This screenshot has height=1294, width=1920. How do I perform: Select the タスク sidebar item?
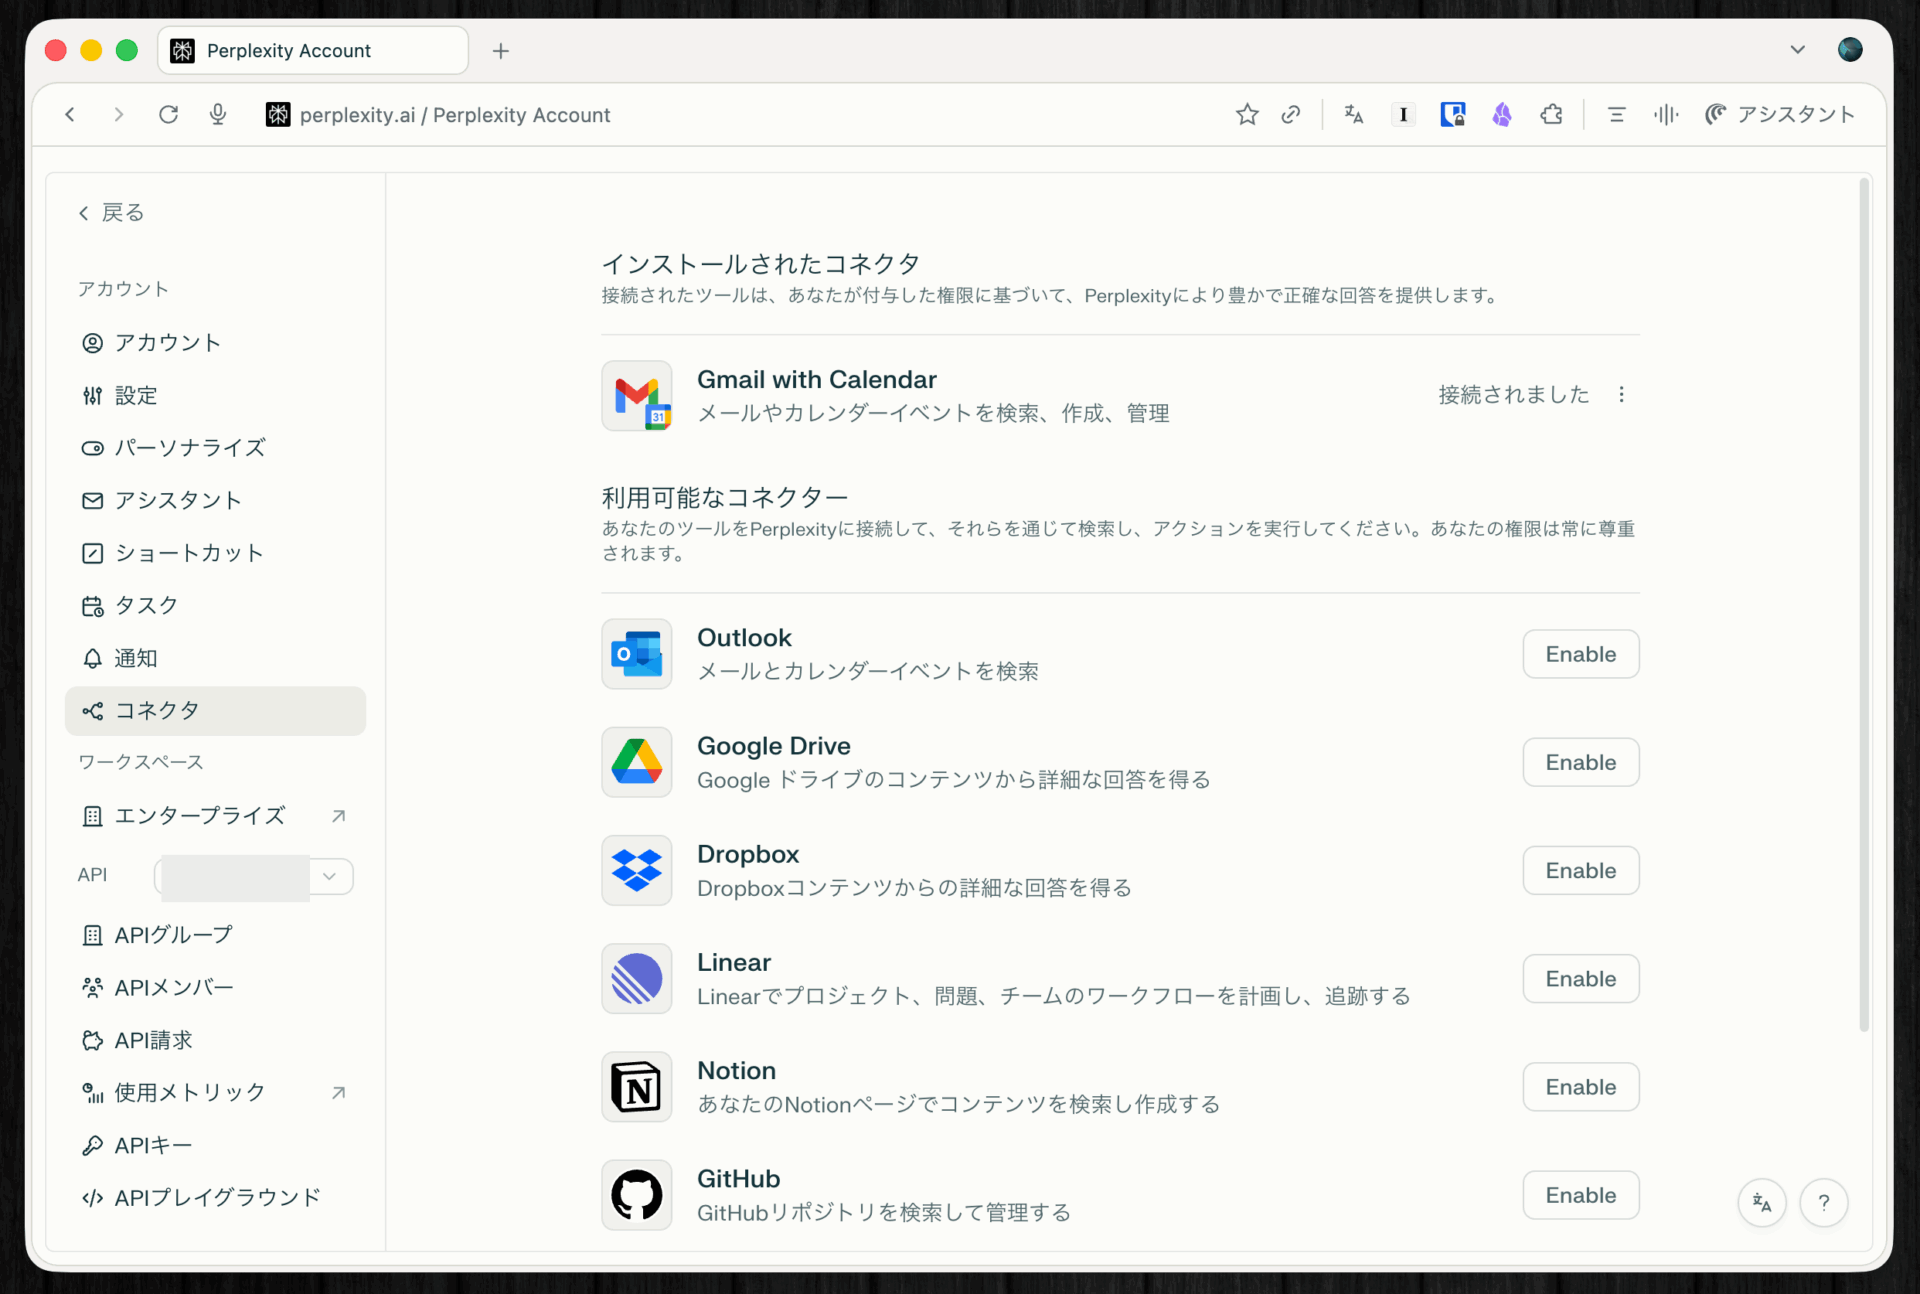(146, 605)
